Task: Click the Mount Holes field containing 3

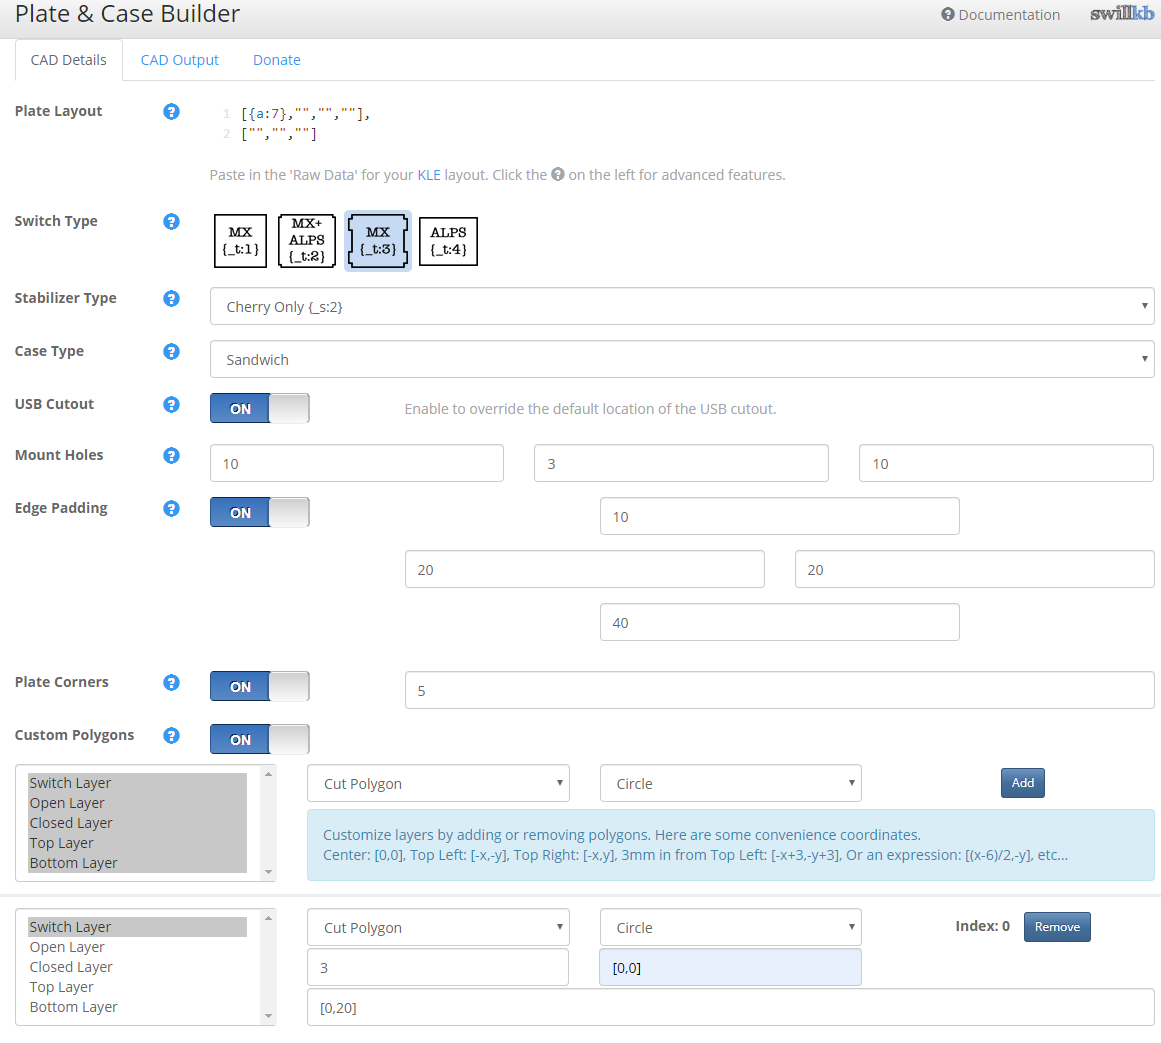Action: coord(681,463)
